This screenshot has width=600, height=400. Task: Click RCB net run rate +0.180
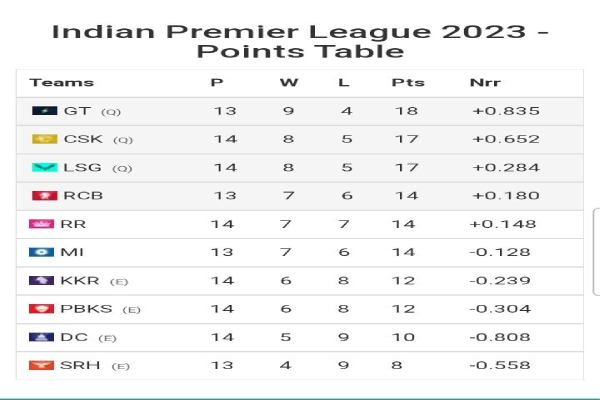[506, 196]
